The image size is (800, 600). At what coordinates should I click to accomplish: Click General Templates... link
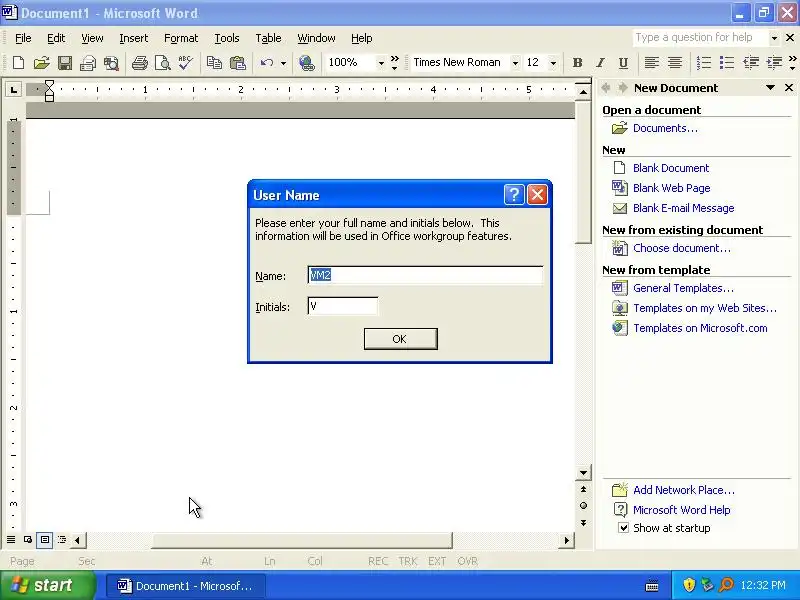(683, 288)
